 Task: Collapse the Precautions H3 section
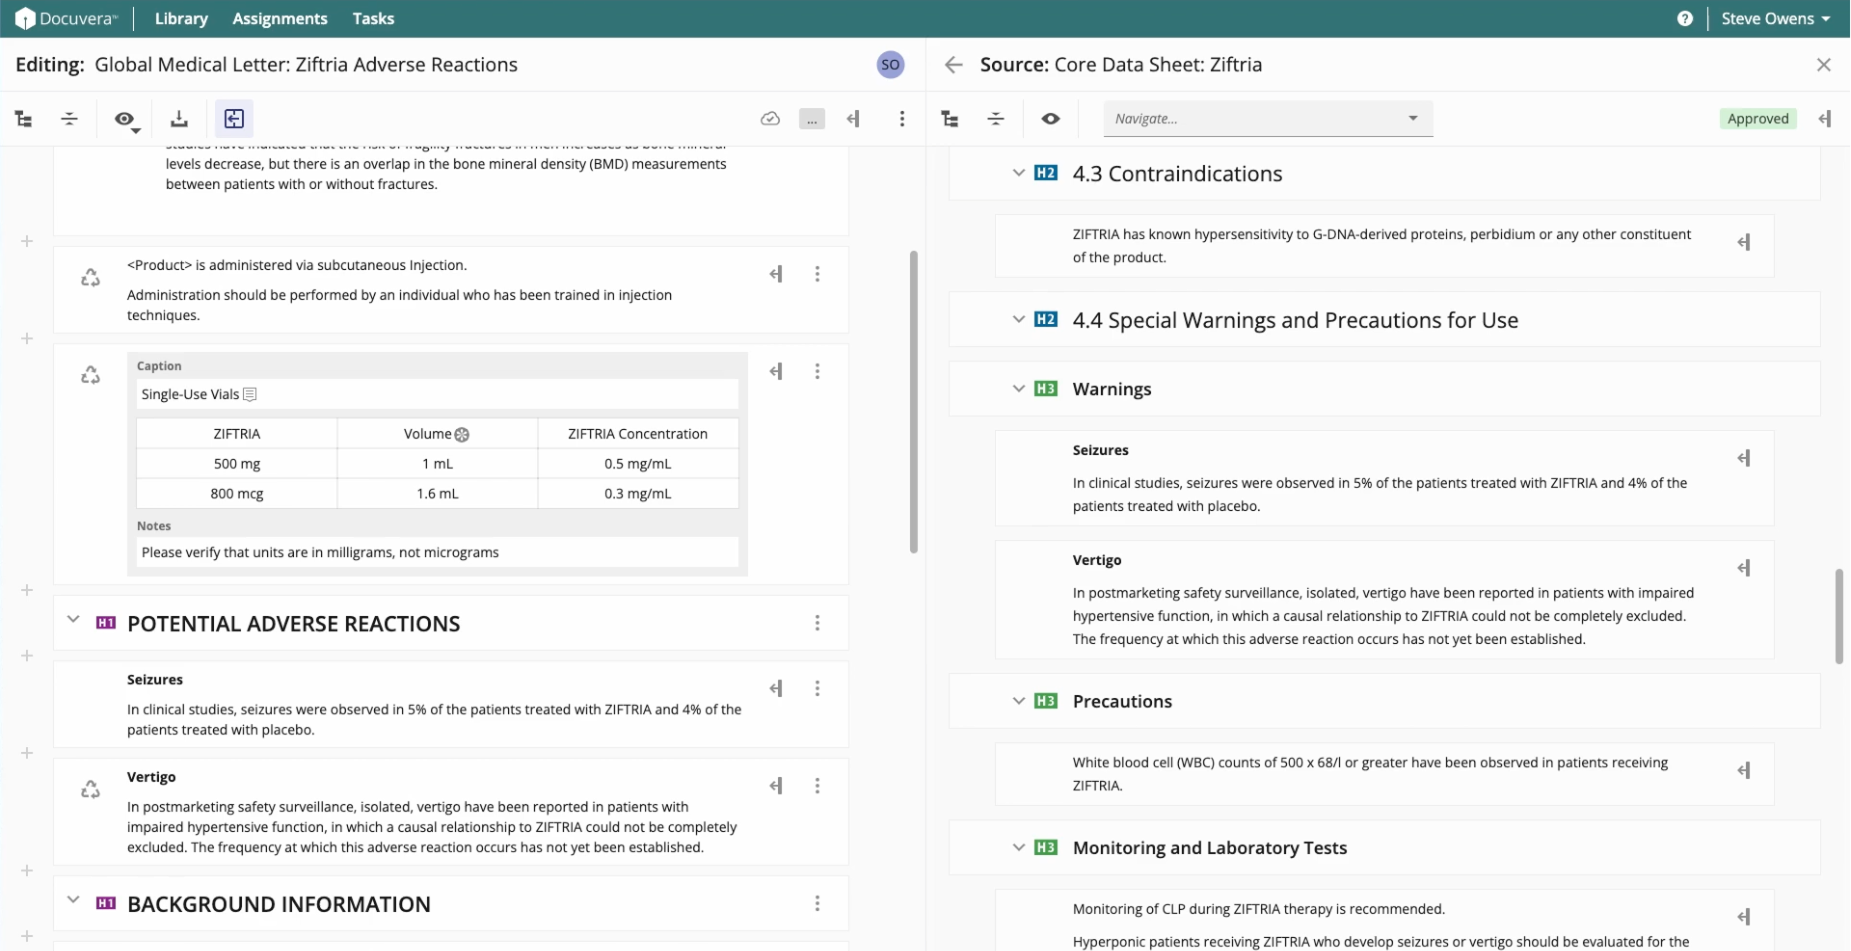coord(1018,701)
